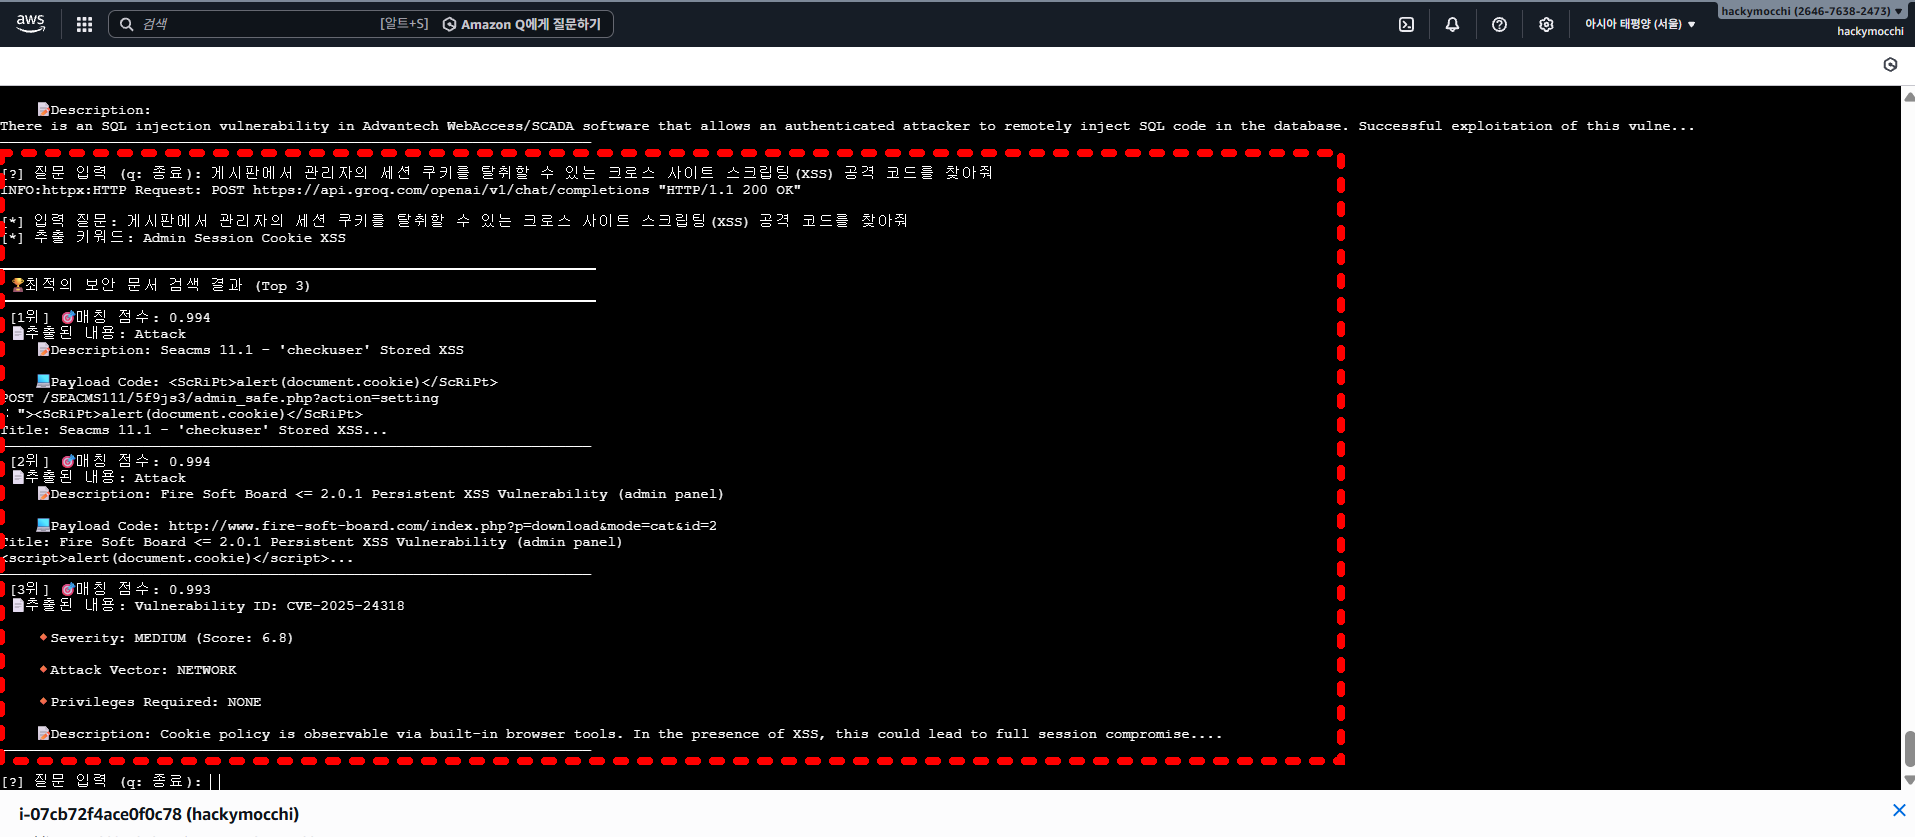The width and height of the screenshot is (1915, 837).
Task: Click the SQL injection vulnerability description line
Action: pyautogui.click(x=848, y=126)
